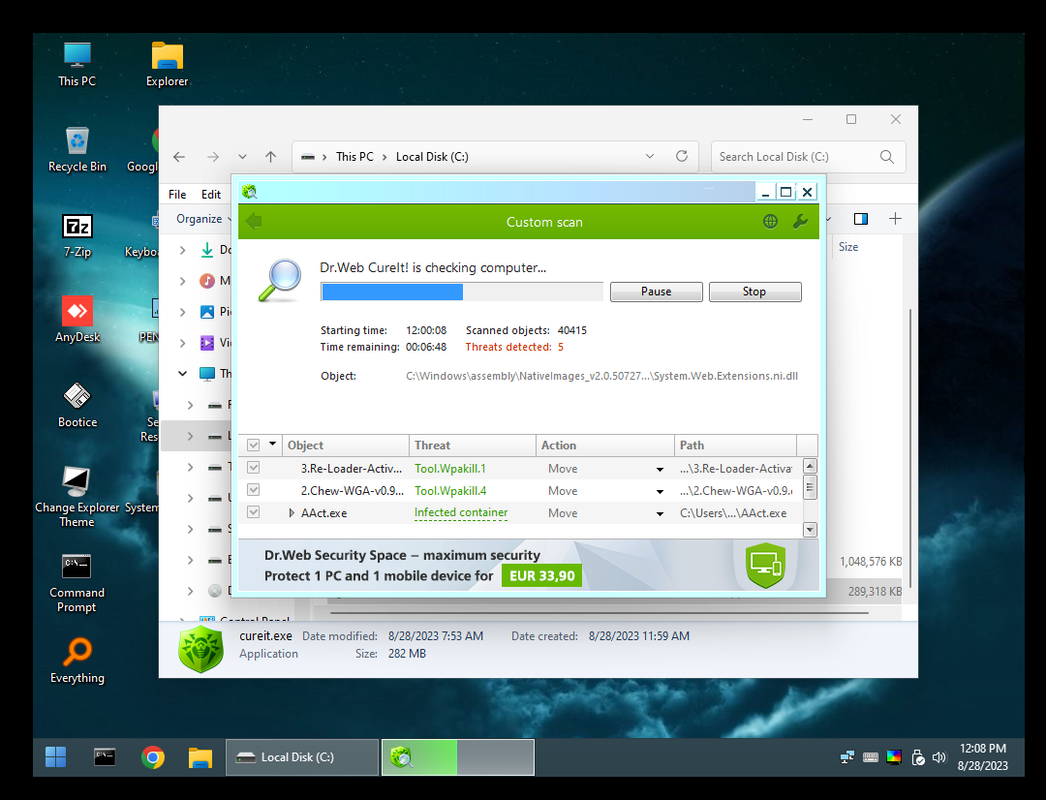
Task: Stop the Dr.Web scan
Action: [x=754, y=292]
